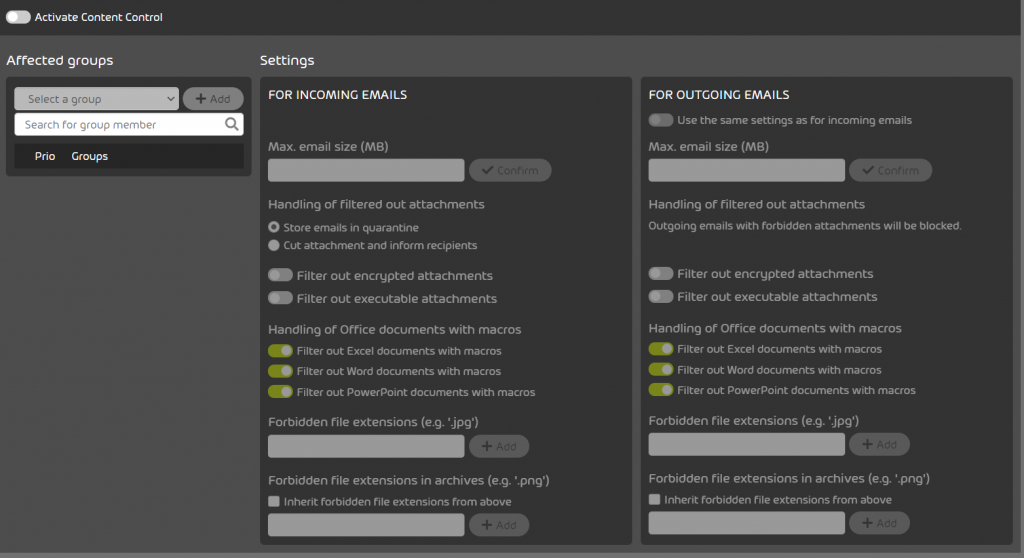Add incoming forbidden file extension
Image resolution: width=1024 pixels, height=558 pixels.
coord(499,446)
